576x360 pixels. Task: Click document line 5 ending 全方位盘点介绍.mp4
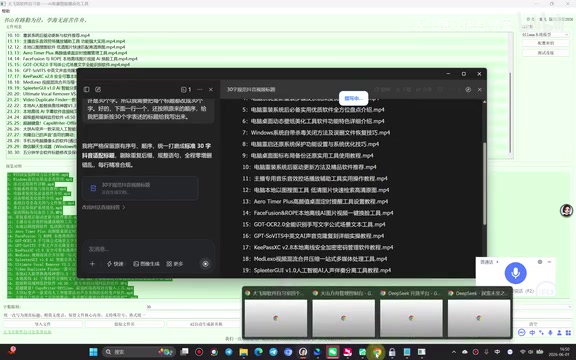pos(313,109)
